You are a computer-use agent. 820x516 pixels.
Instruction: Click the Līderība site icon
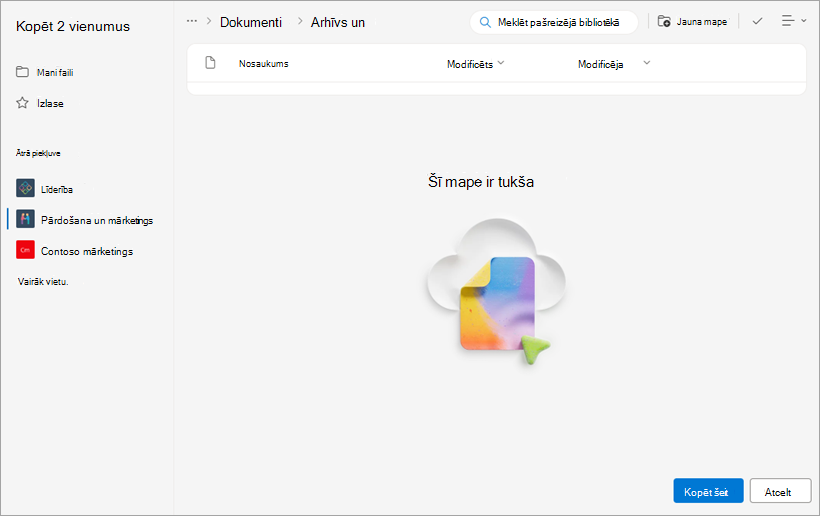25,189
